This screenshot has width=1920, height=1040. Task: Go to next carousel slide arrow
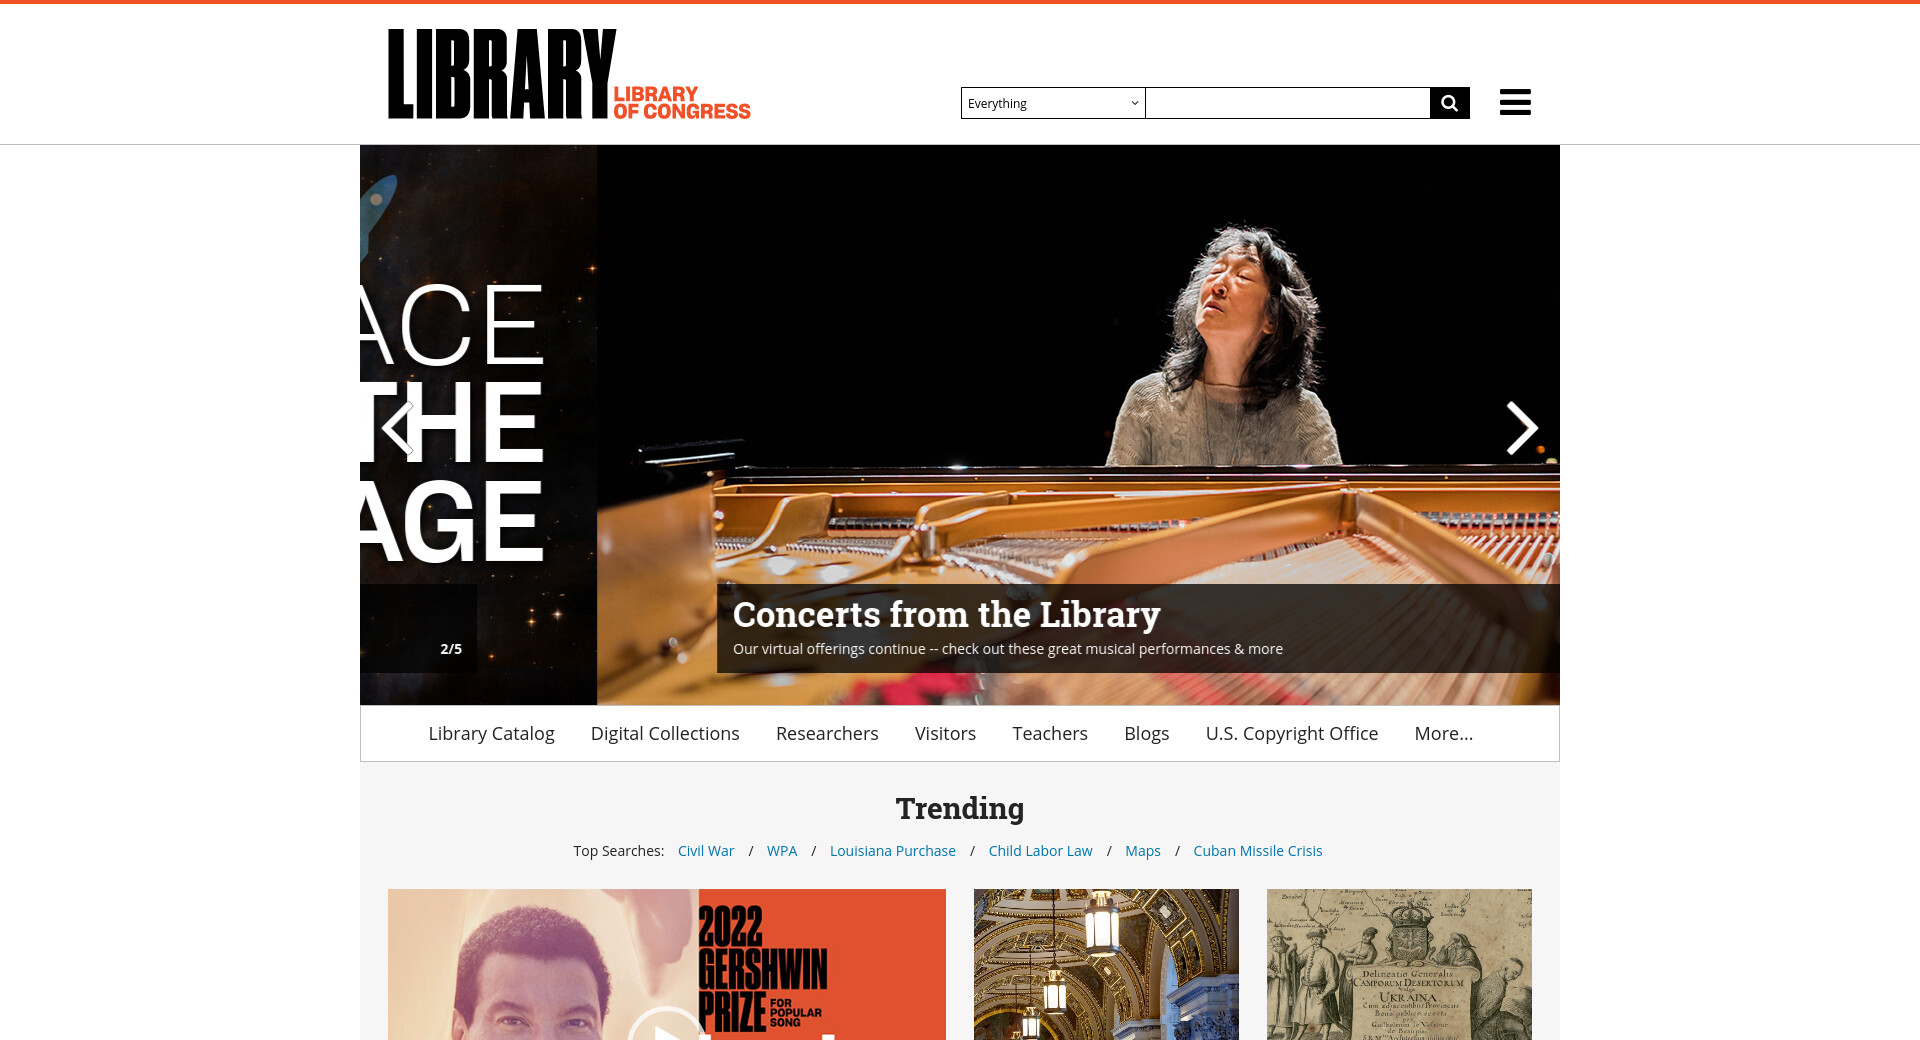[1522, 428]
